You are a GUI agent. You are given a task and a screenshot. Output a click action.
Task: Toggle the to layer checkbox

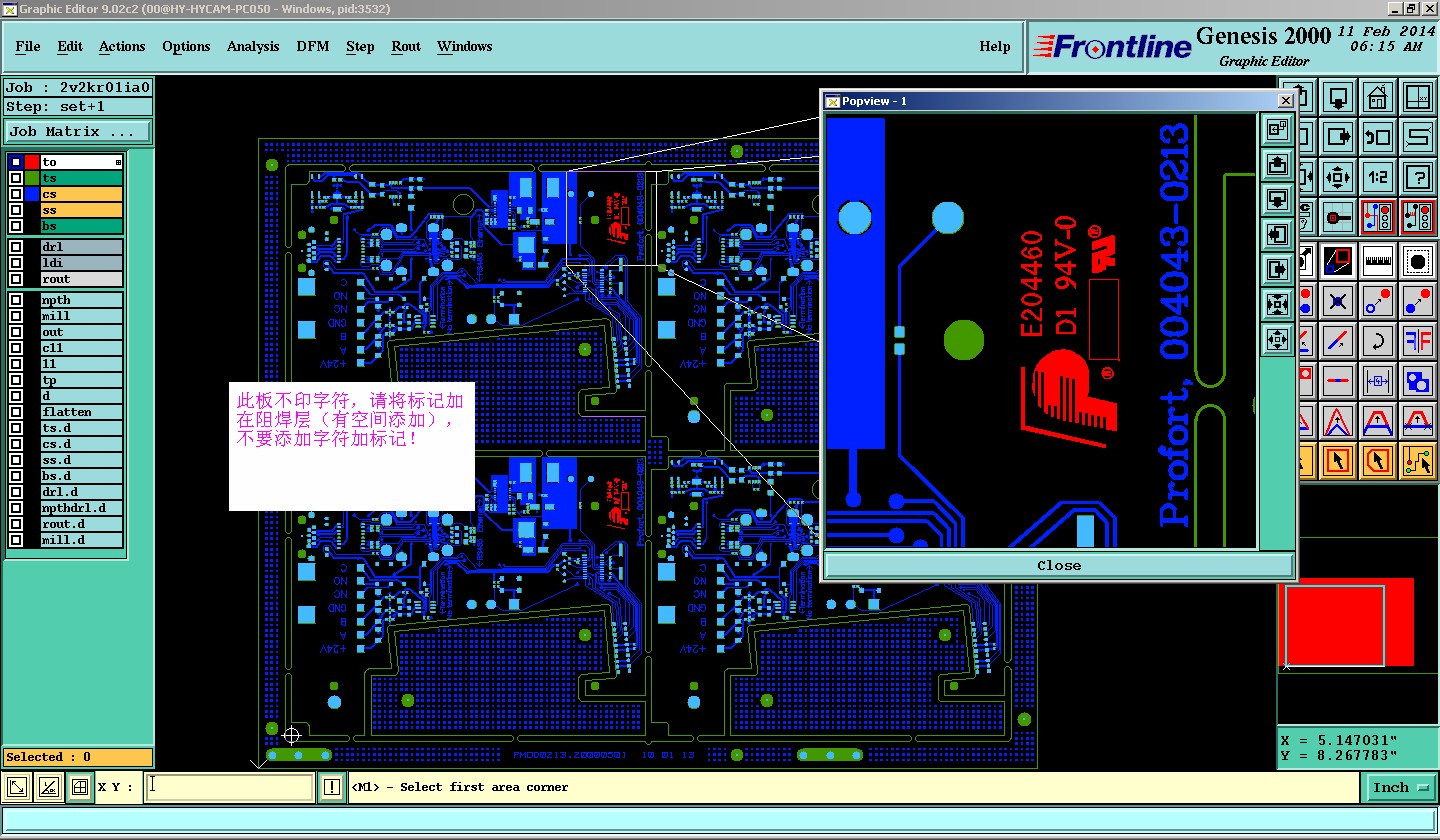coord(16,162)
